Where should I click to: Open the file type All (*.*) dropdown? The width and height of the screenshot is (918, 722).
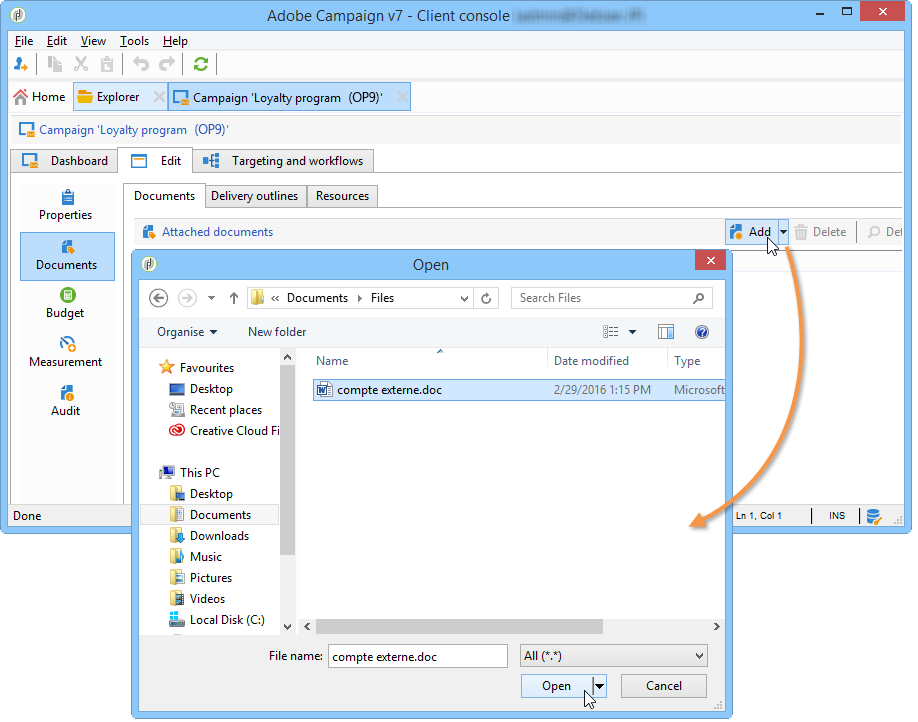click(614, 656)
